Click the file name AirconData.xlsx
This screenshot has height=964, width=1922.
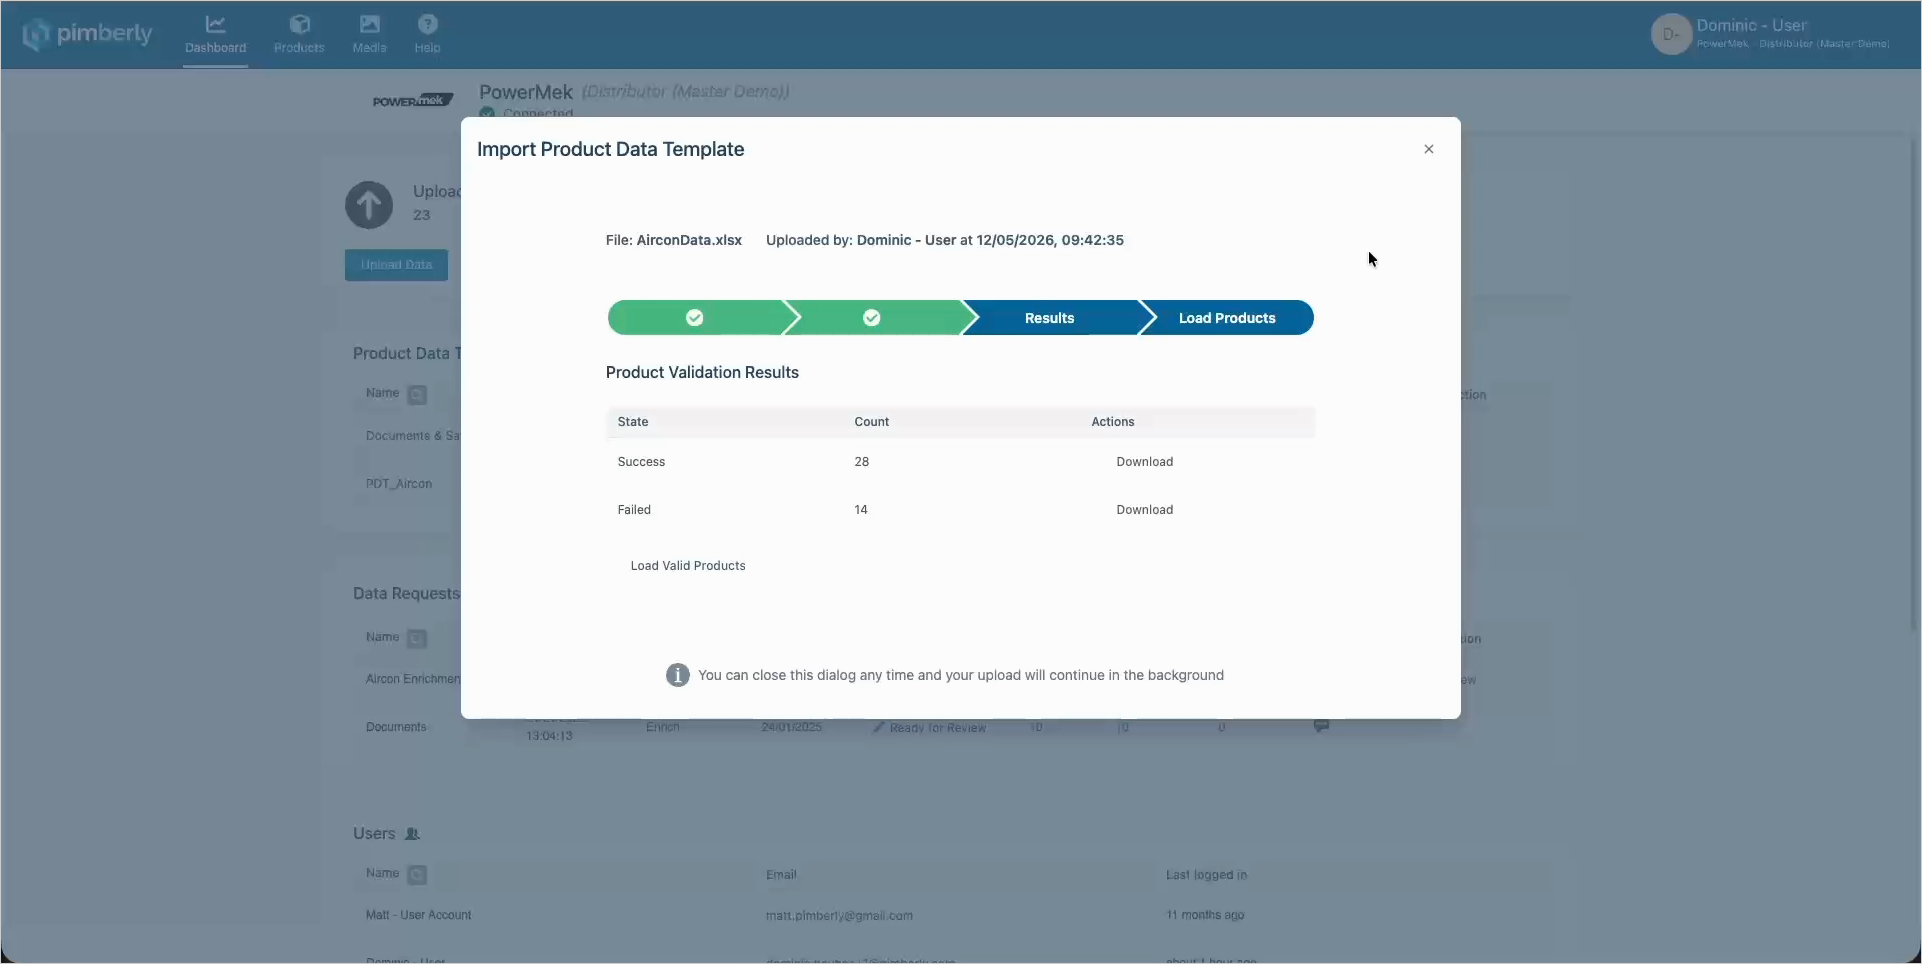point(689,240)
